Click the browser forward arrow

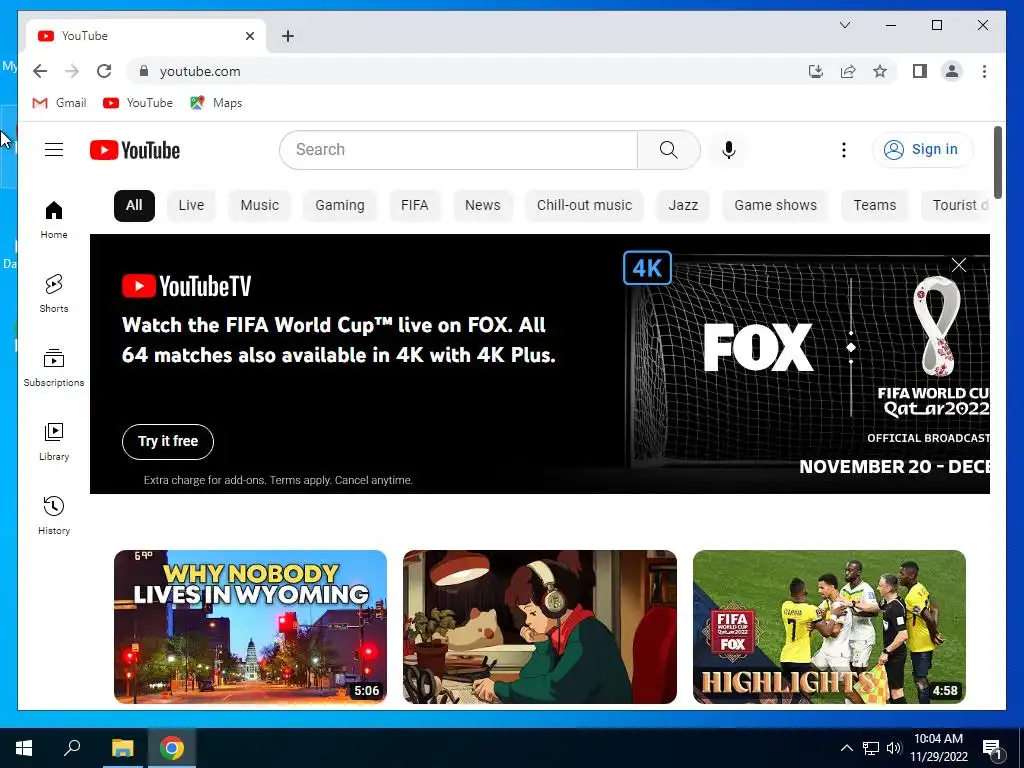tap(72, 71)
